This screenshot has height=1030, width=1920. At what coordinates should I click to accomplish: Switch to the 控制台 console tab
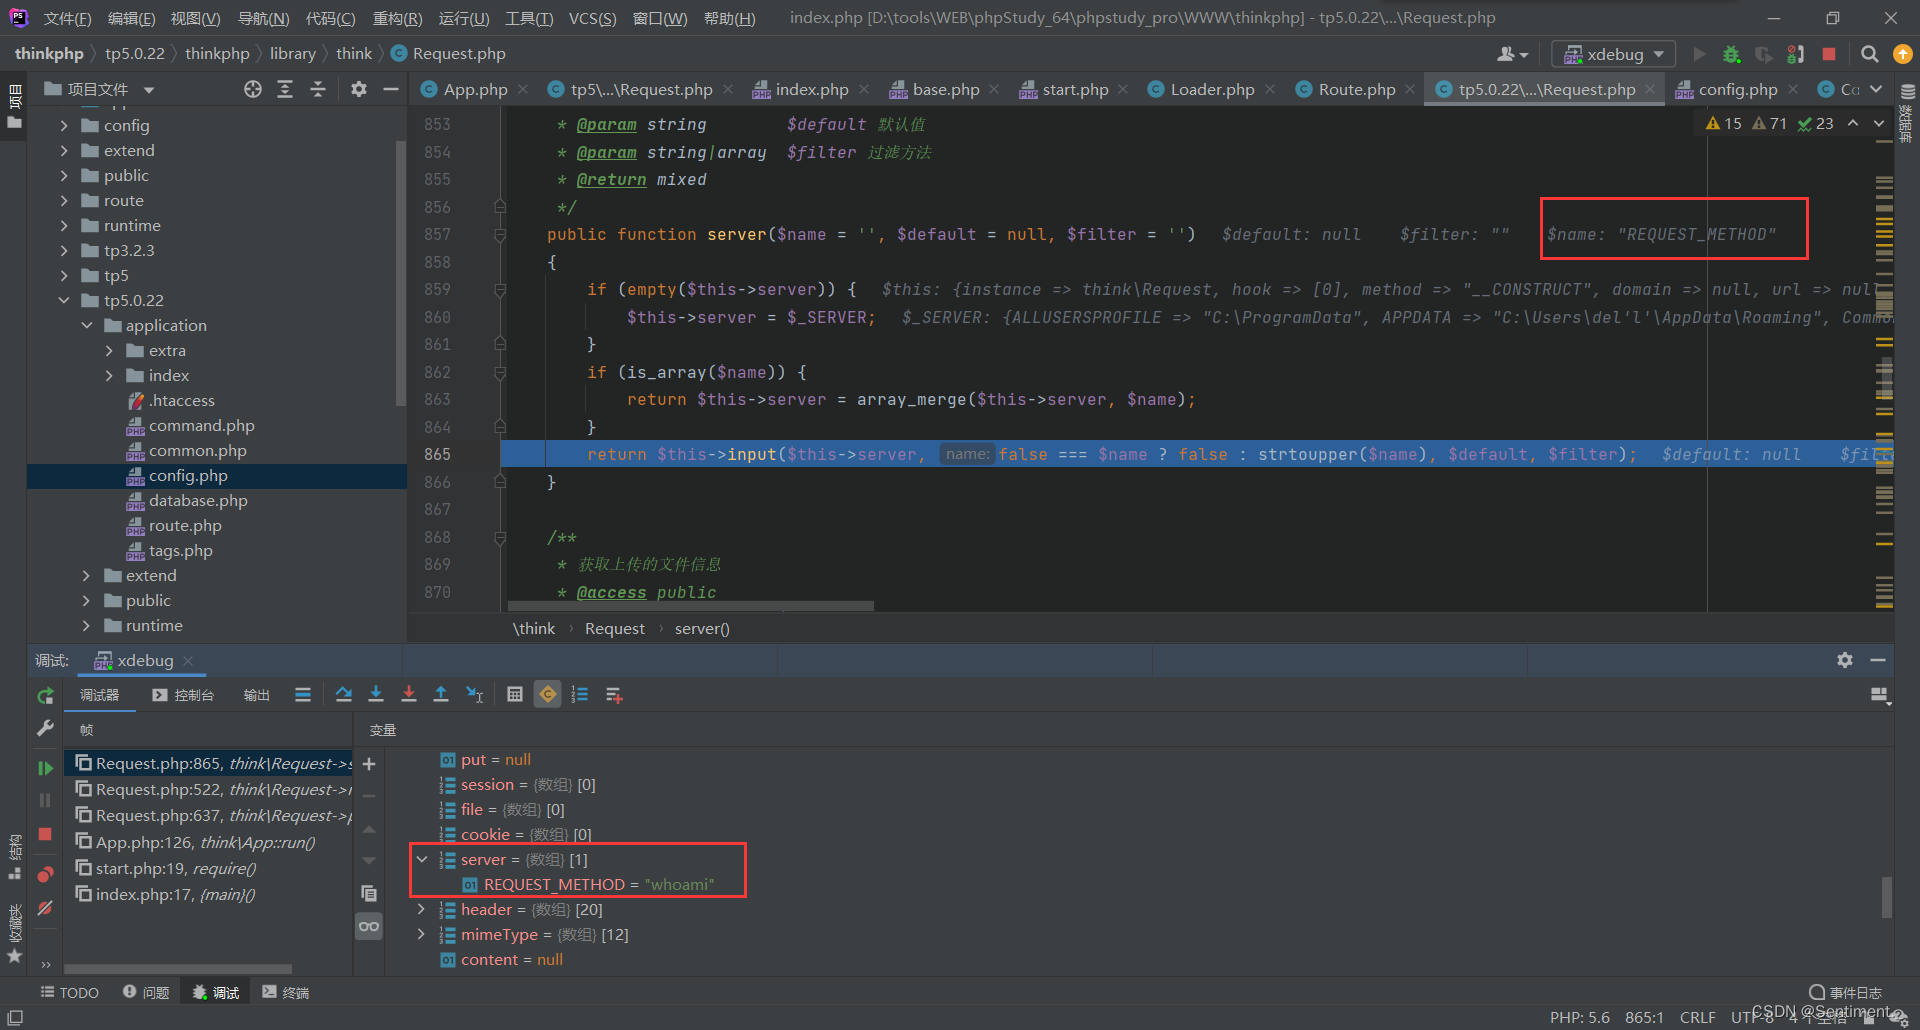tap(184, 695)
